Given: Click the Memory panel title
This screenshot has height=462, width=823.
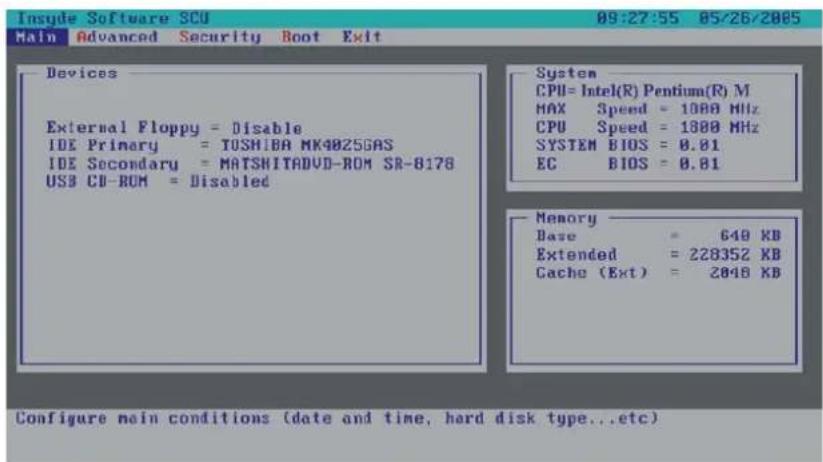Looking at the screenshot, I should [x=566, y=218].
